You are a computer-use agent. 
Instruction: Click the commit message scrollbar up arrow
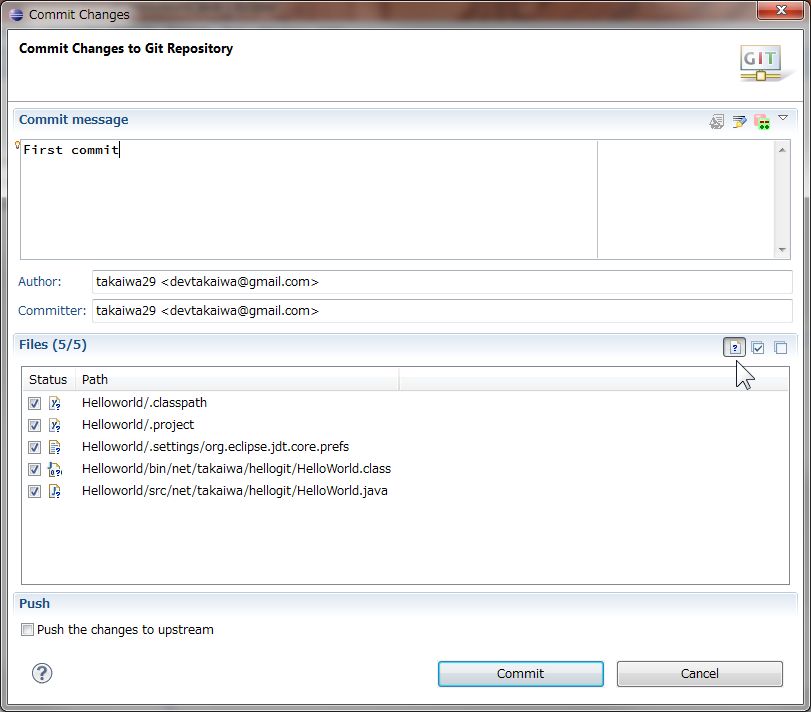point(782,149)
